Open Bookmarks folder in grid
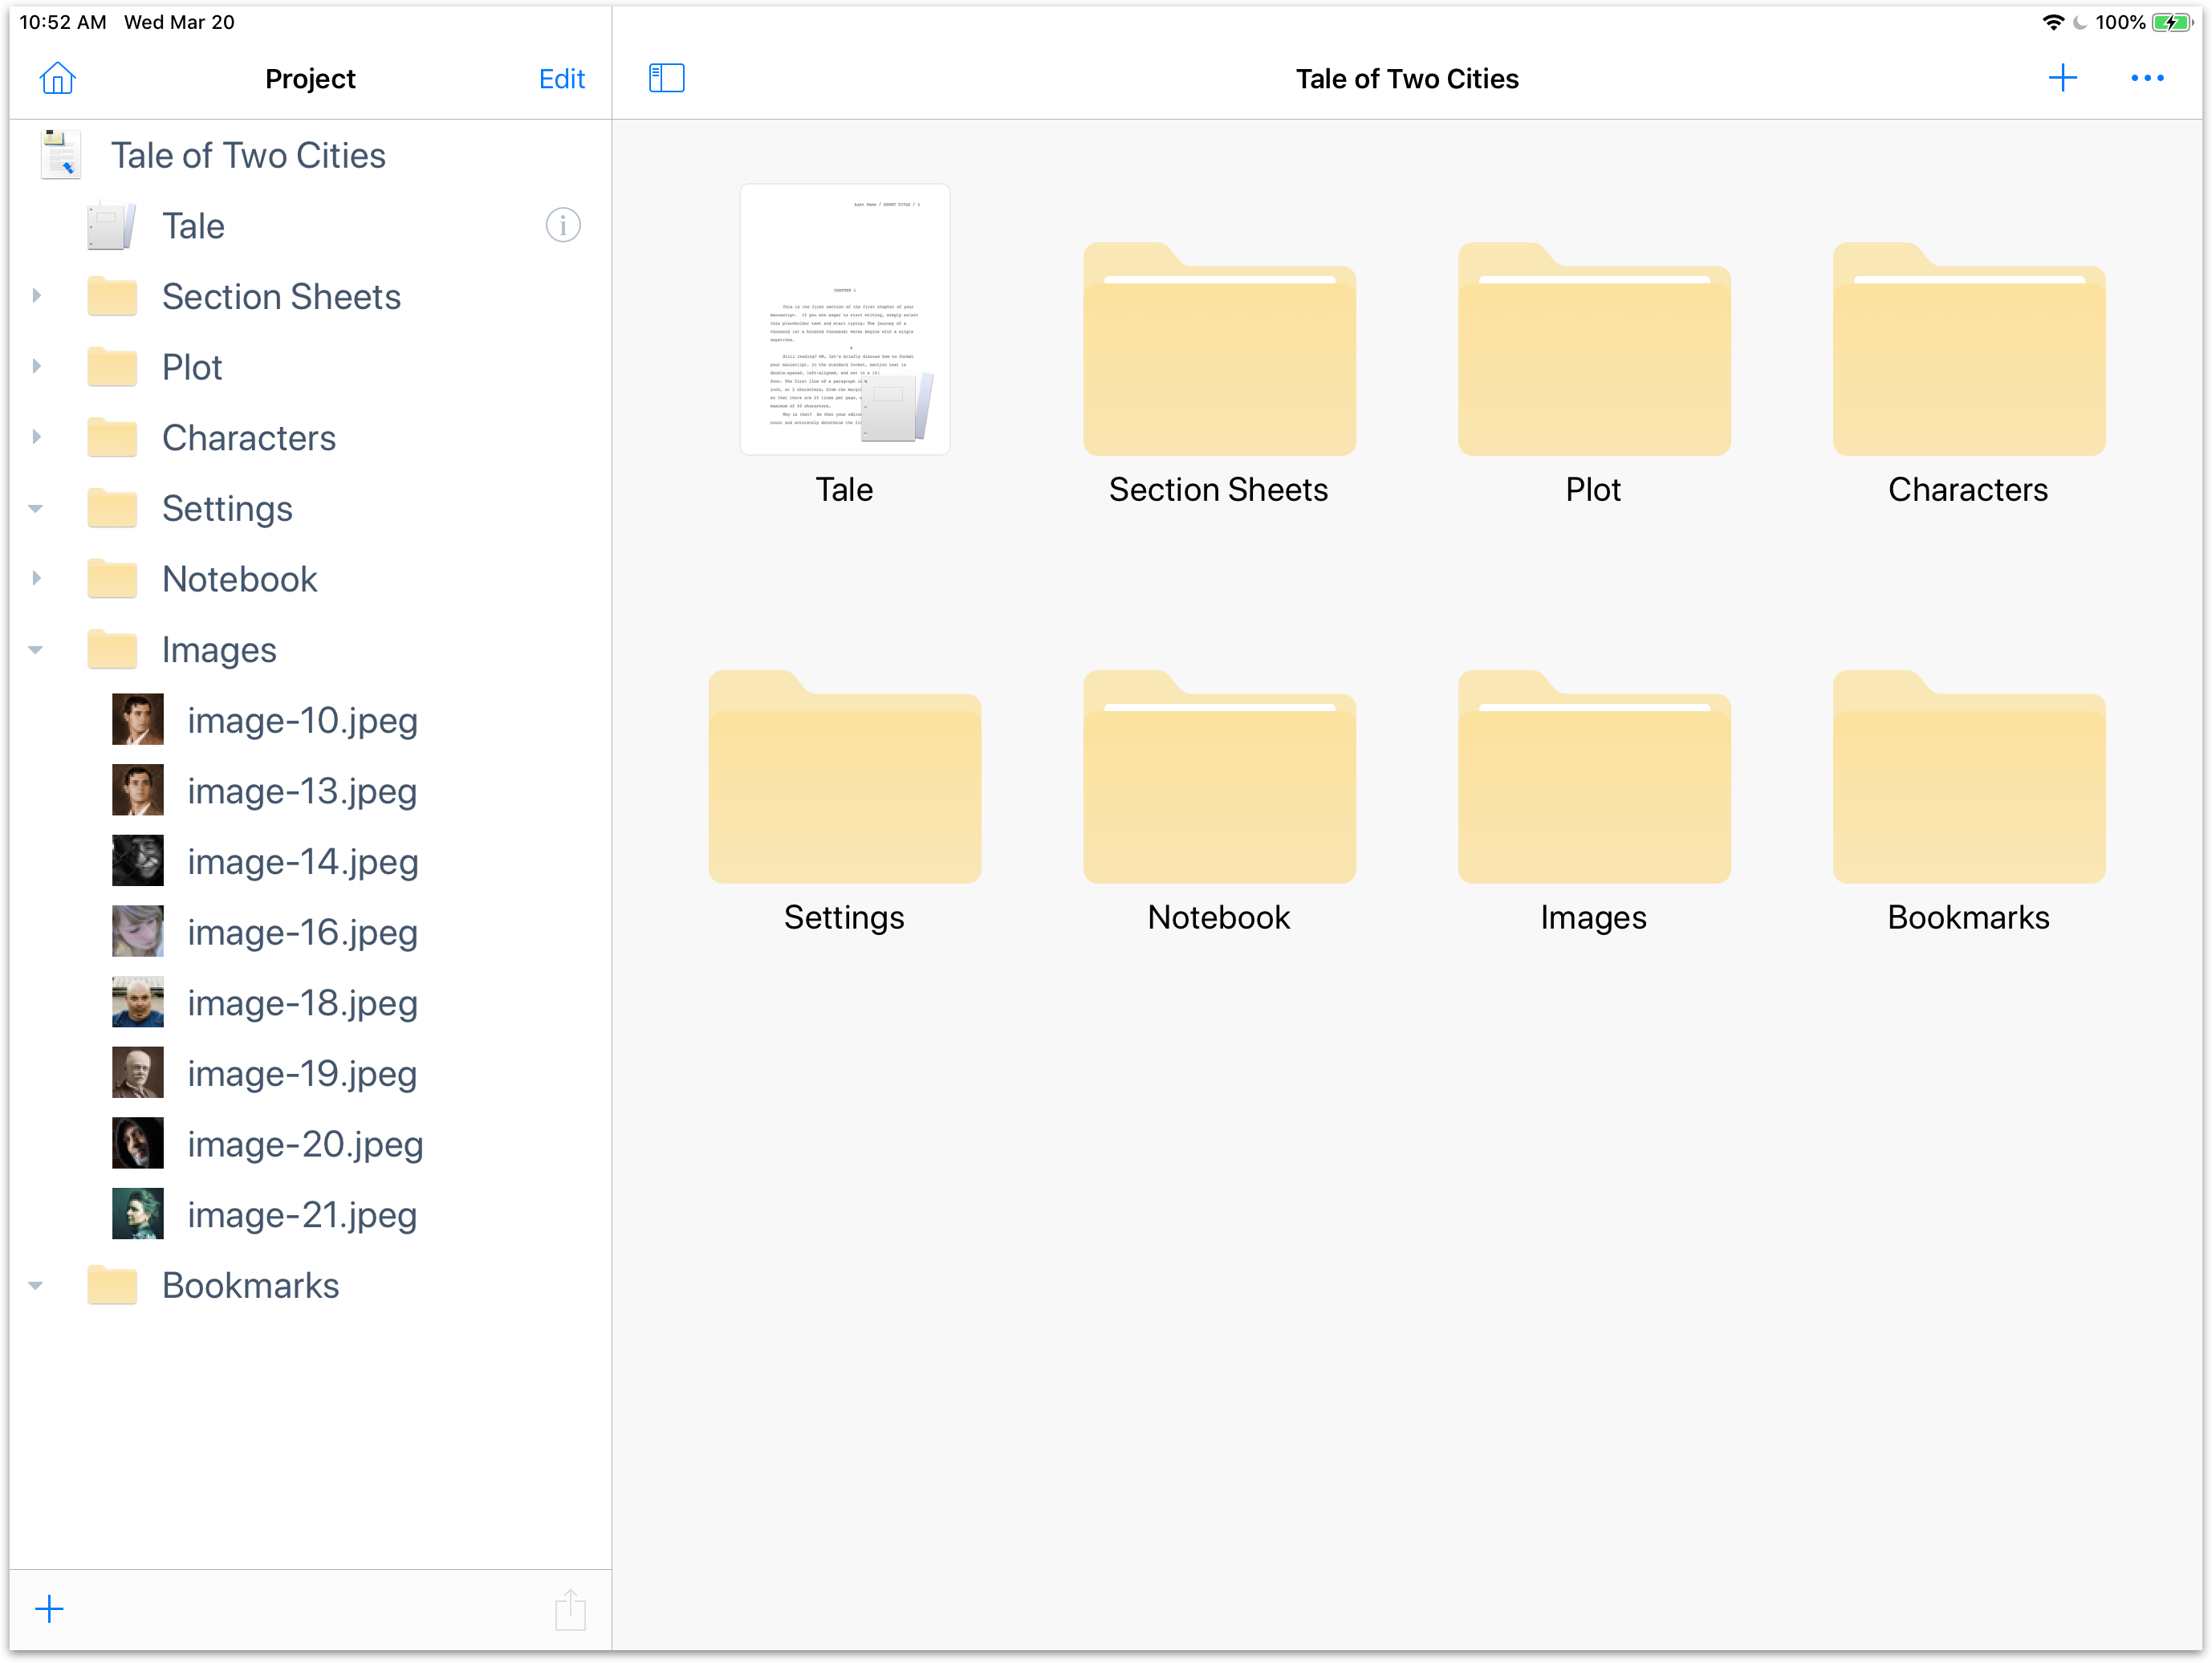The height and width of the screenshot is (1663, 2212). click(1969, 776)
